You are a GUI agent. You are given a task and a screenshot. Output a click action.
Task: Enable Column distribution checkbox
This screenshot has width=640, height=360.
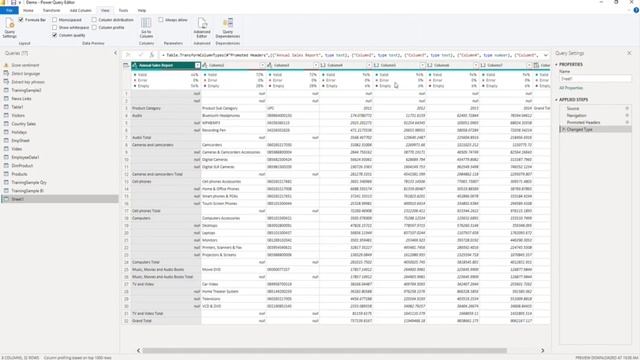click(94, 20)
